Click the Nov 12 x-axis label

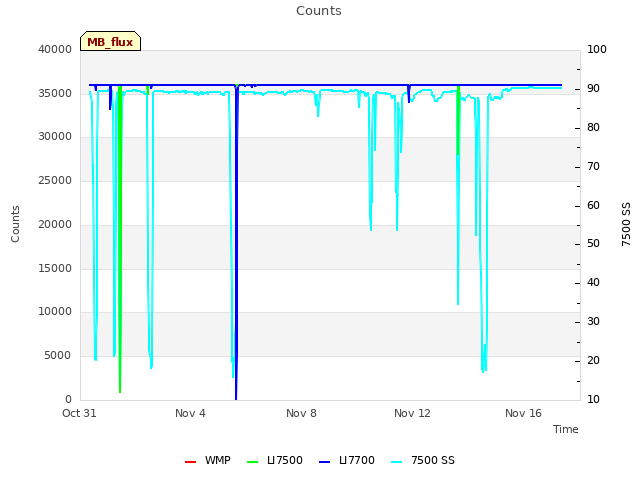(412, 413)
